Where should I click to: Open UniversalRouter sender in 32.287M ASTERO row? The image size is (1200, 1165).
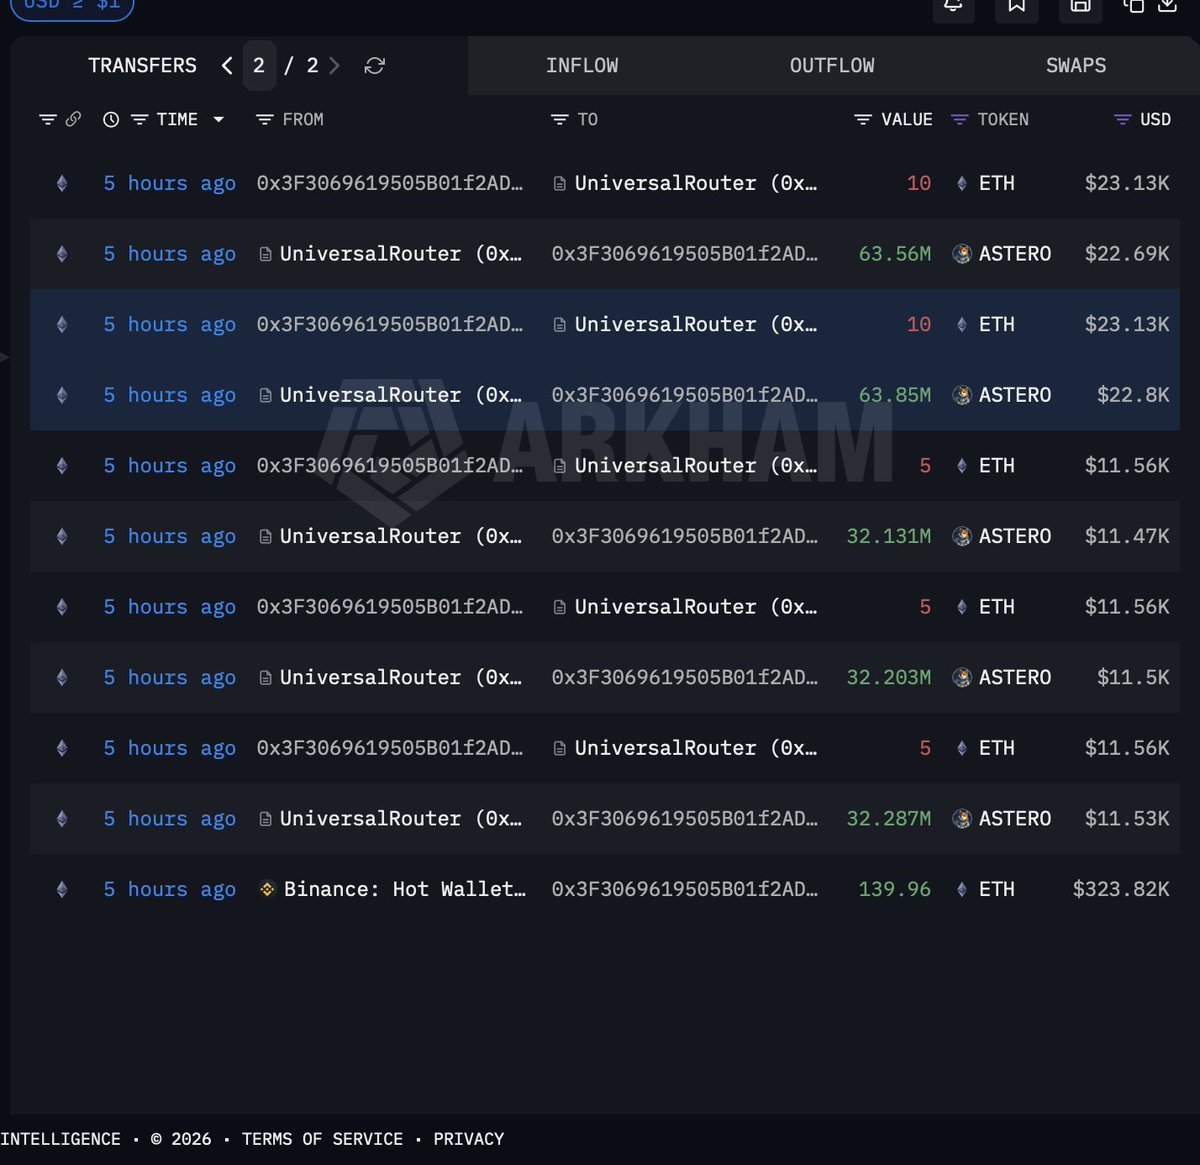401,819
